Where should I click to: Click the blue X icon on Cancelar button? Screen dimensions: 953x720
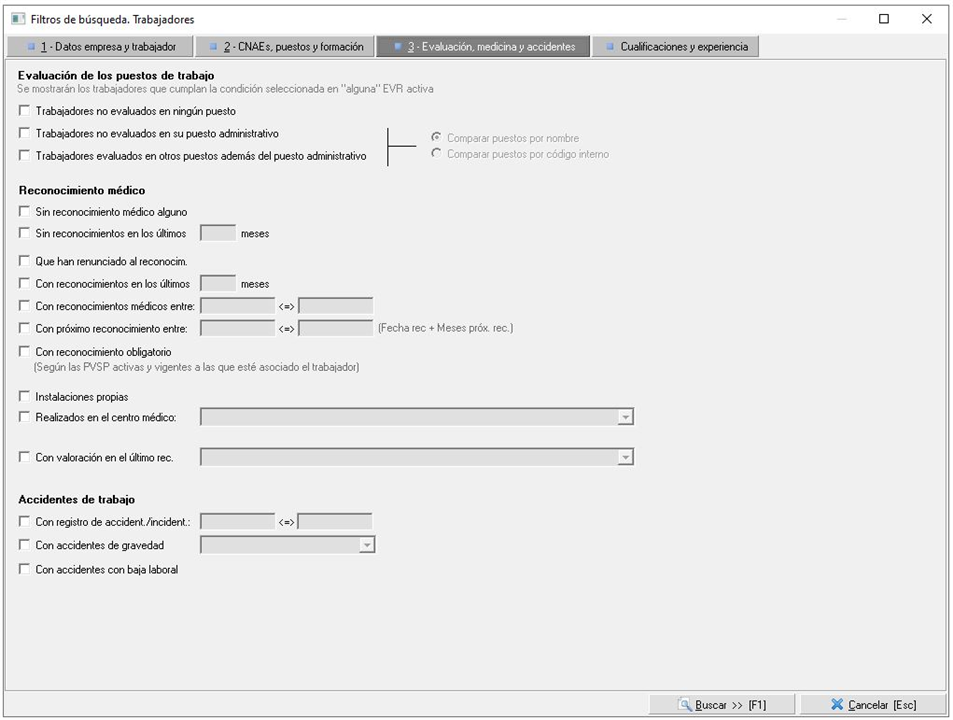coord(837,705)
